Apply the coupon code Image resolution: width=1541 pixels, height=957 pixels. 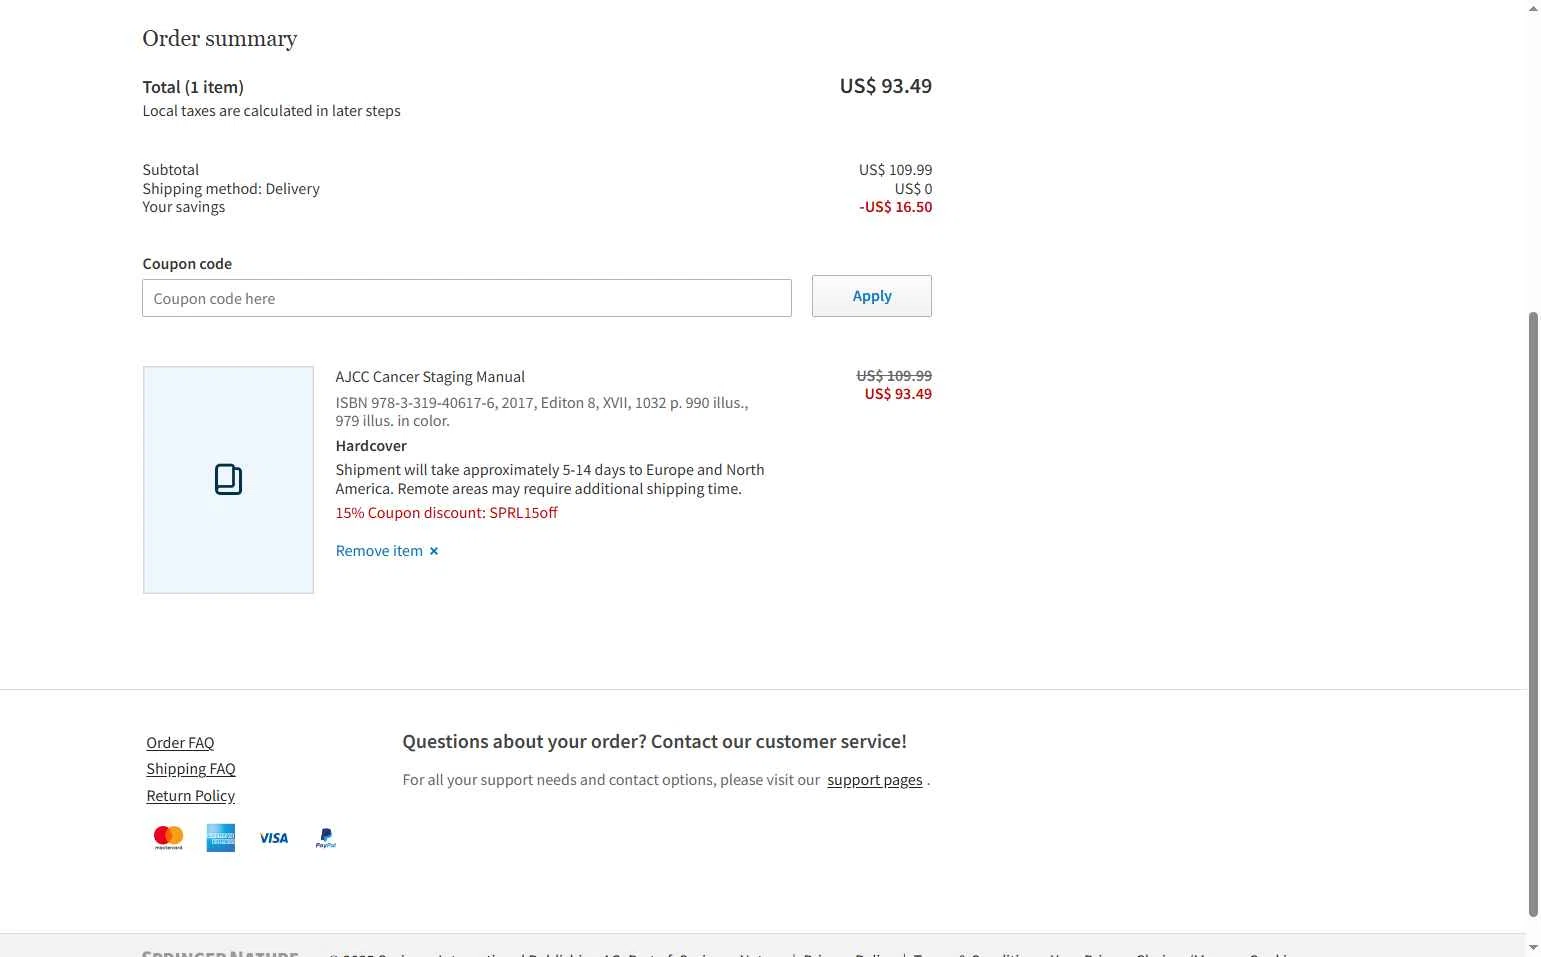point(872,296)
